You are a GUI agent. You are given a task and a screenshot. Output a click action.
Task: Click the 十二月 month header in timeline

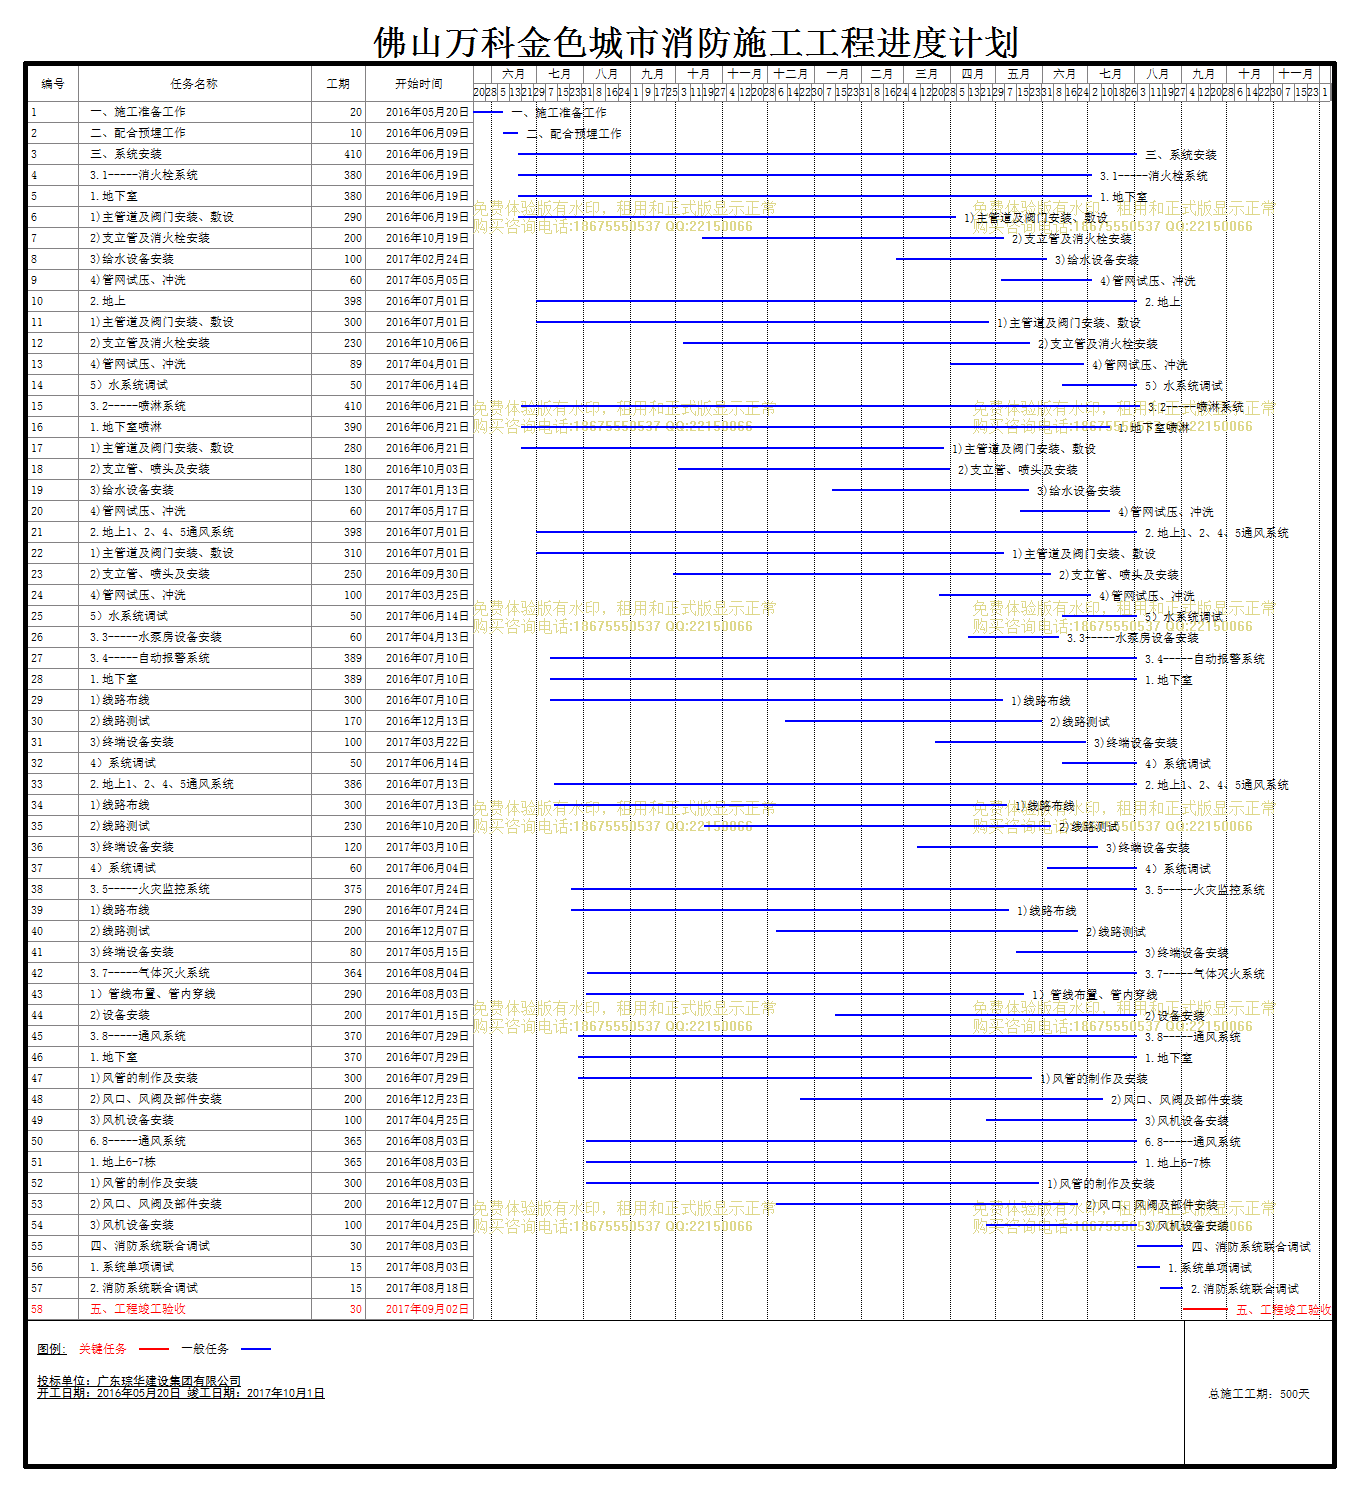point(790,74)
